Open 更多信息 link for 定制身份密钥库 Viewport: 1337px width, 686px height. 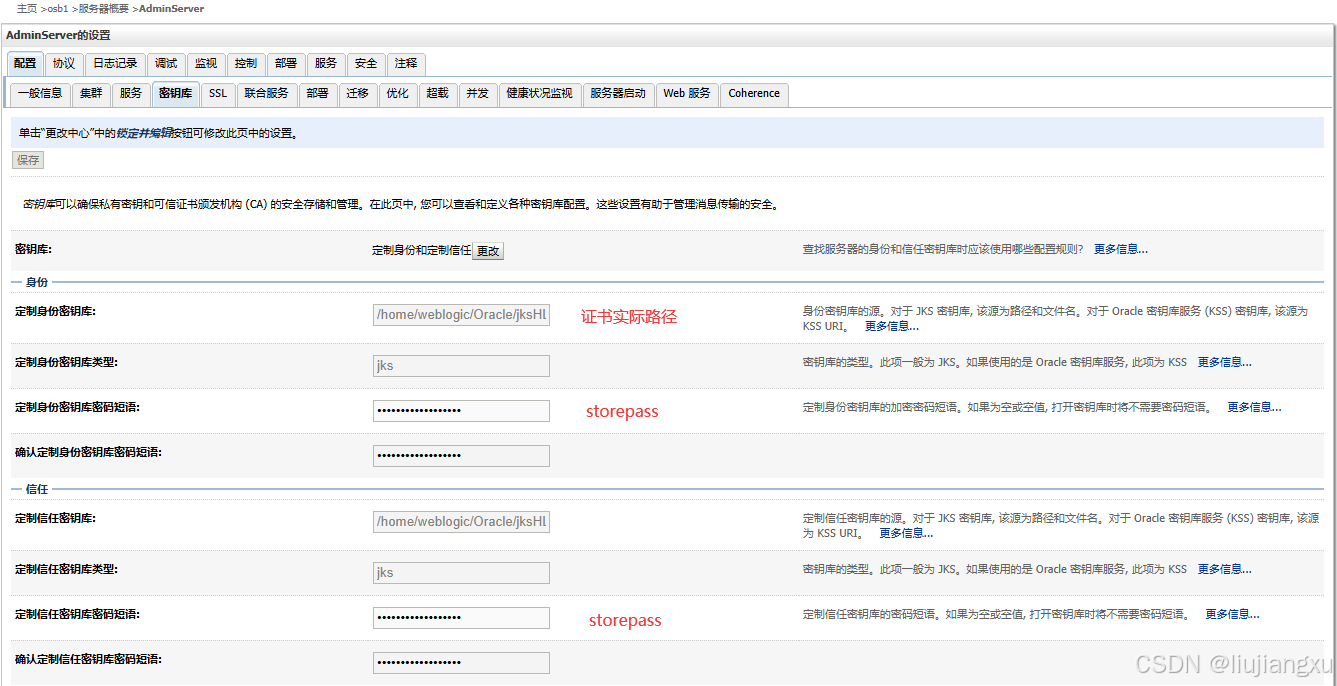click(x=892, y=326)
